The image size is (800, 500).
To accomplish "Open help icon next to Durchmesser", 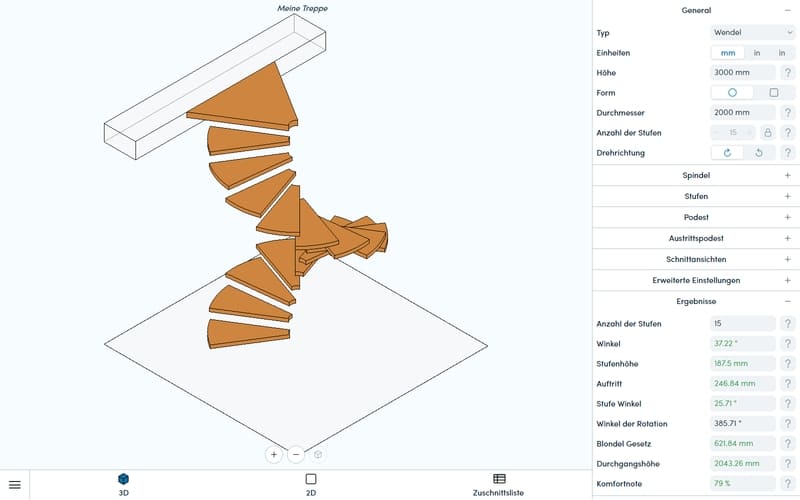I will (x=788, y=112).
